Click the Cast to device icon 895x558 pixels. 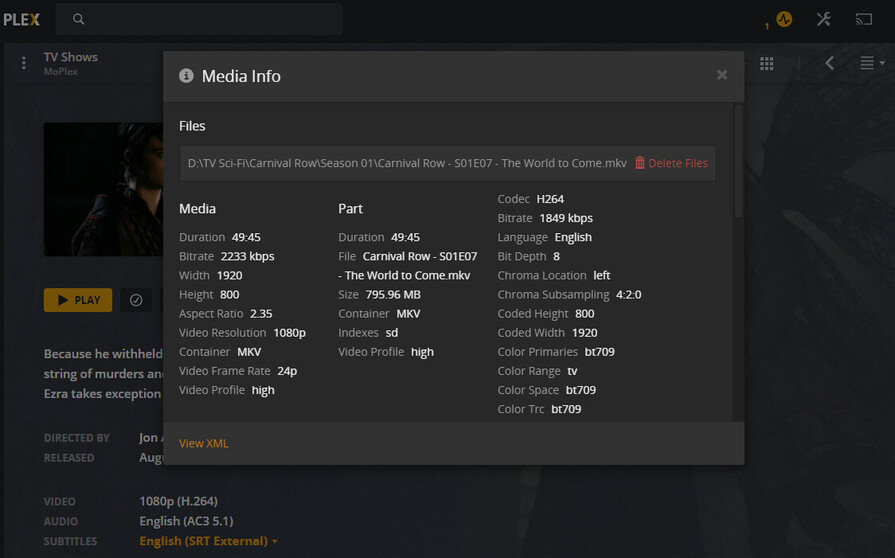864,19
